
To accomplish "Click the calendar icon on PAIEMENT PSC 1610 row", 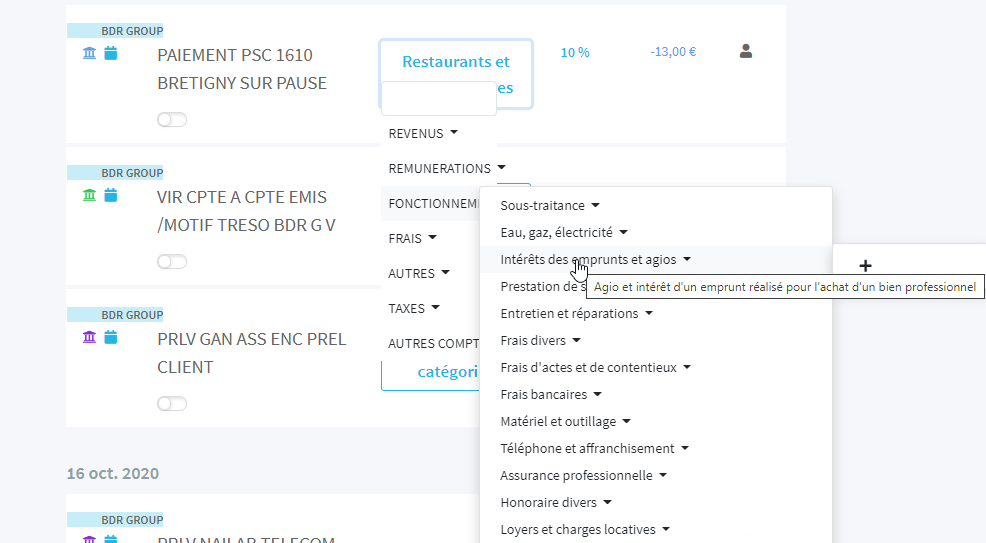I will click(111, 53).
